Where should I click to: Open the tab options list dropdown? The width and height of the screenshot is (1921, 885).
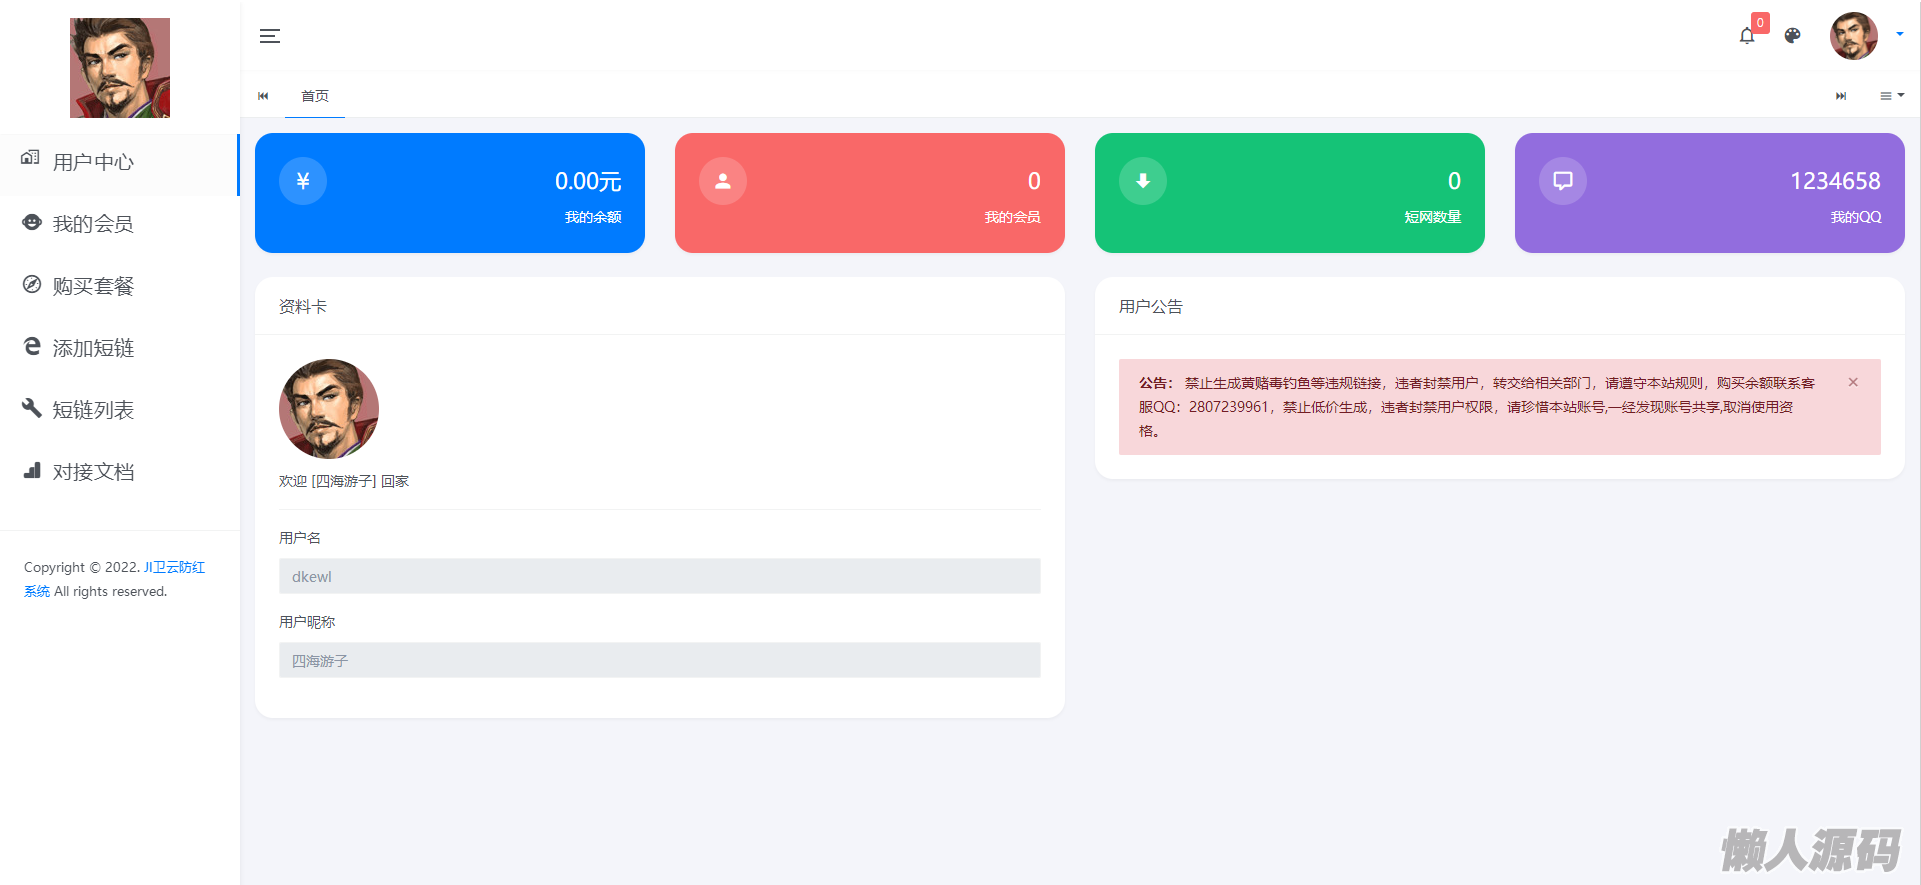click(x=1892, y=96)
